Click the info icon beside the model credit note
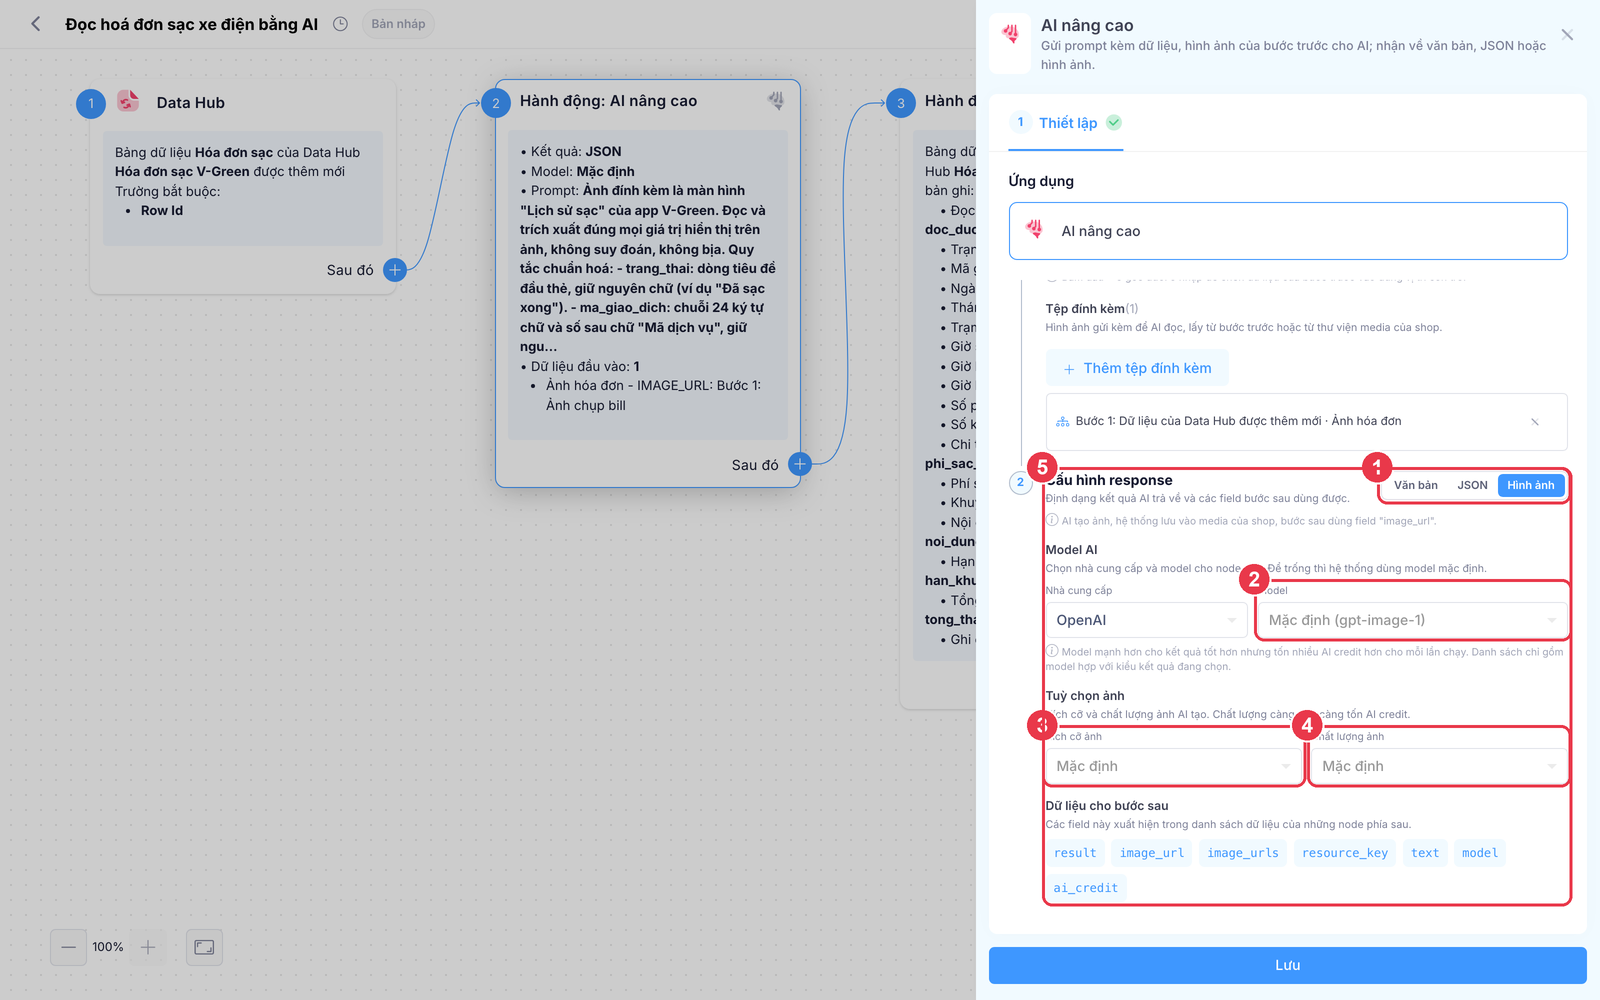1600x1000 pixels. [x=1052, y=651]
